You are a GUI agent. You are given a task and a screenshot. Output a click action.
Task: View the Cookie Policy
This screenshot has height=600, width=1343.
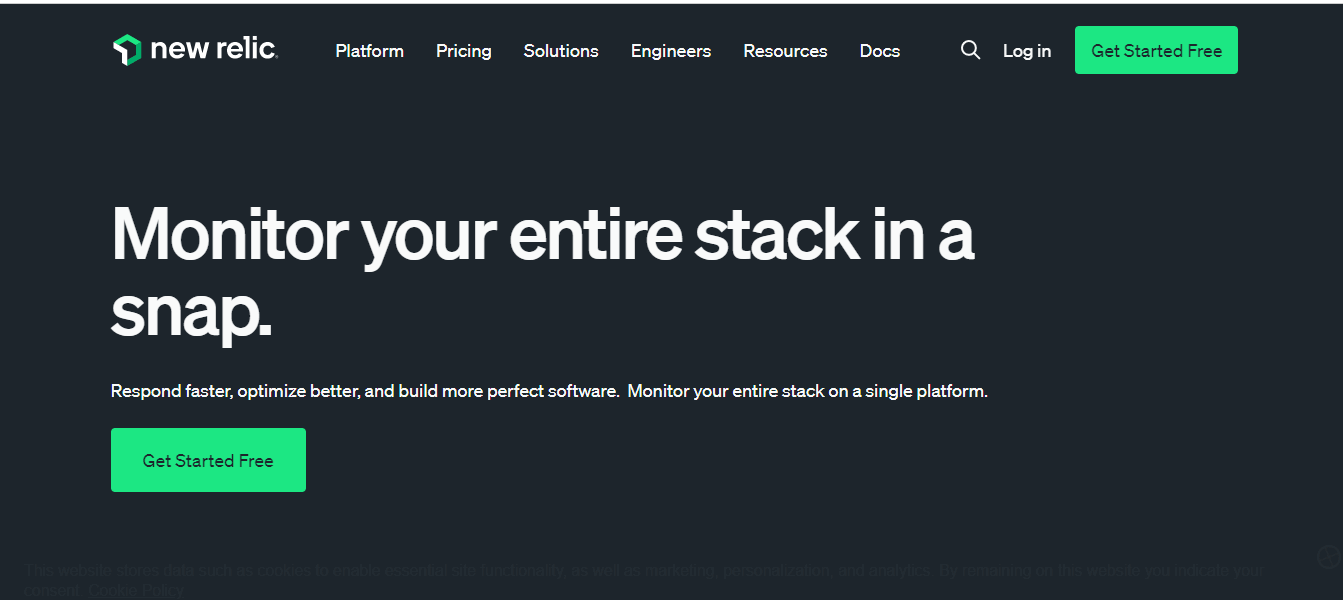point(135,589)
